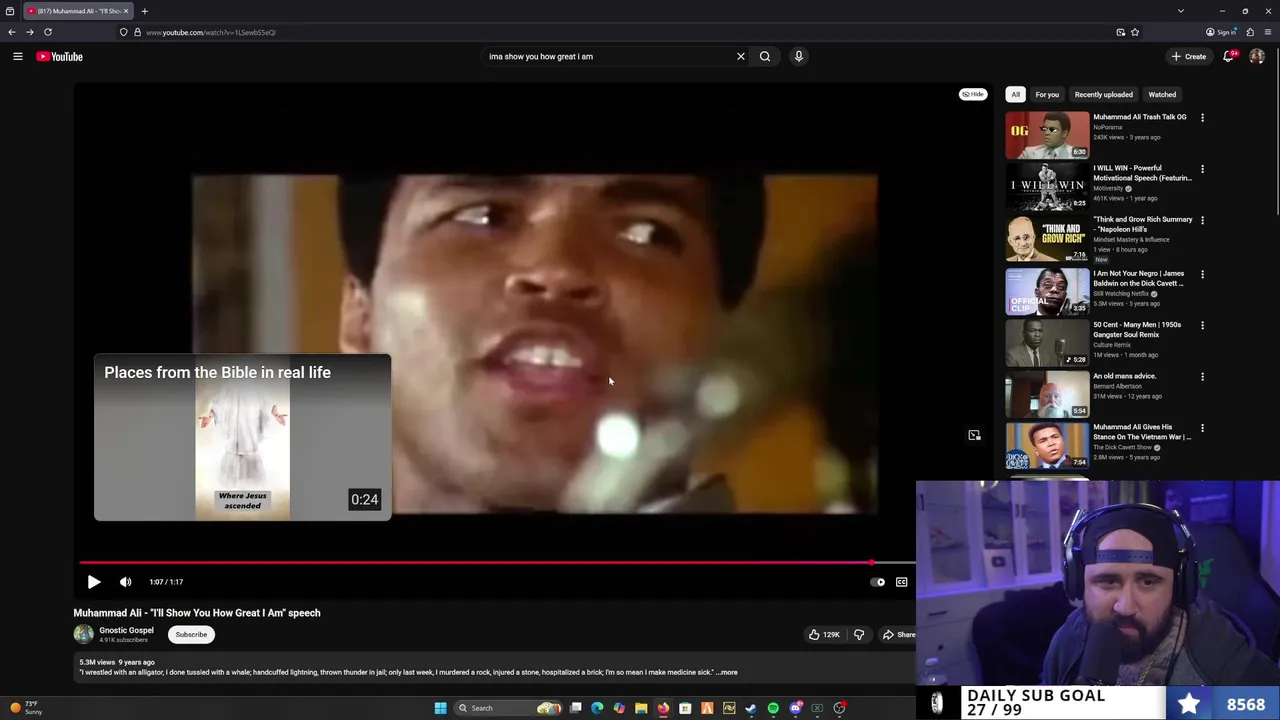Open Gnostic Gospel channel avatar
The height and width of the screenshot is (720, 1280).
(84, 634)
